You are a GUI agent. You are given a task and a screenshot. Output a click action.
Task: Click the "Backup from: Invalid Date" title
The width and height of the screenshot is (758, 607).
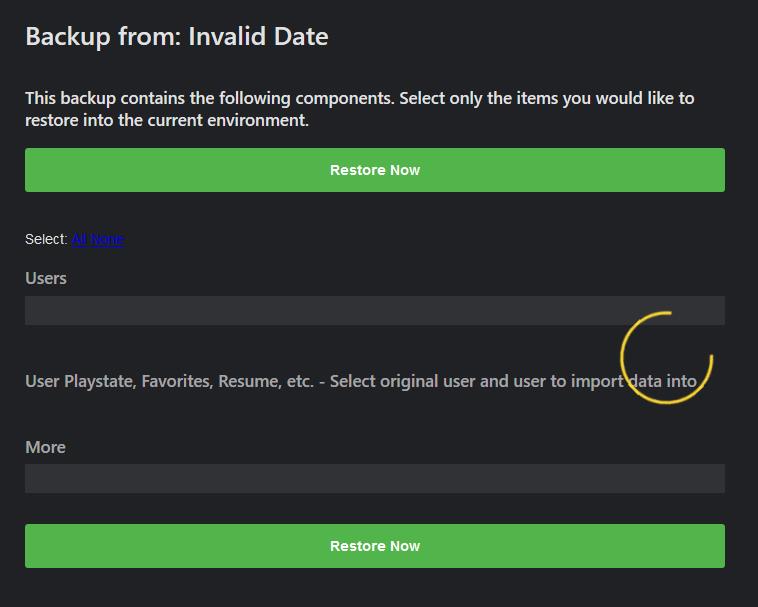(177, 37)
